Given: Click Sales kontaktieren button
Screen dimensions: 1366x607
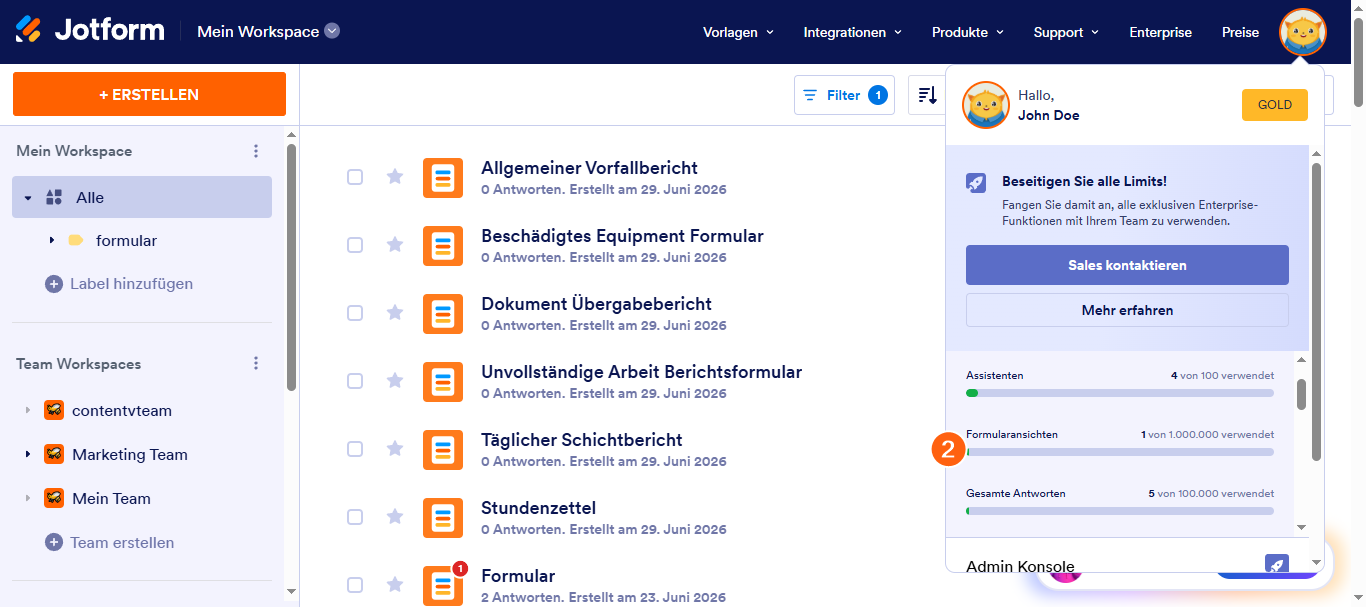Looking at the screenshot, I should pyautogui.click(x=1127, y=265).
